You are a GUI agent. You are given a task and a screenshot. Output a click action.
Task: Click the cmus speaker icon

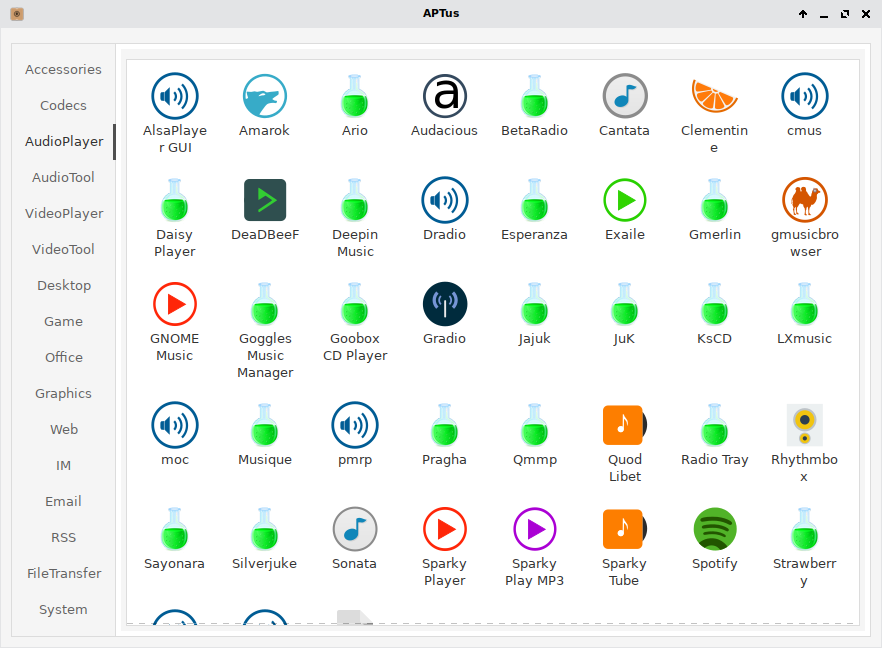point(804,96)
